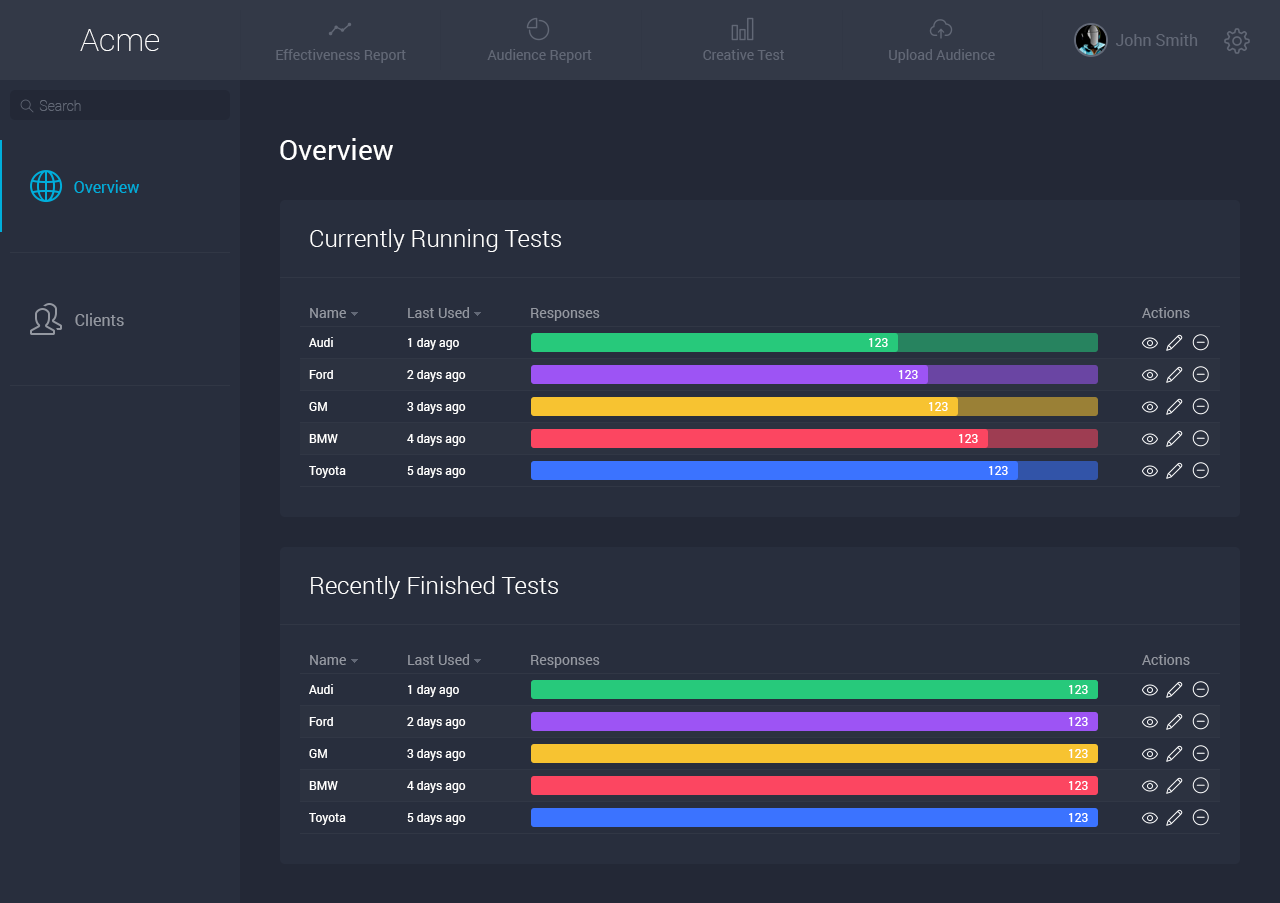Click the remove icon for running Ford test
The image size is (1280, 903).
tap(1201, 375)
